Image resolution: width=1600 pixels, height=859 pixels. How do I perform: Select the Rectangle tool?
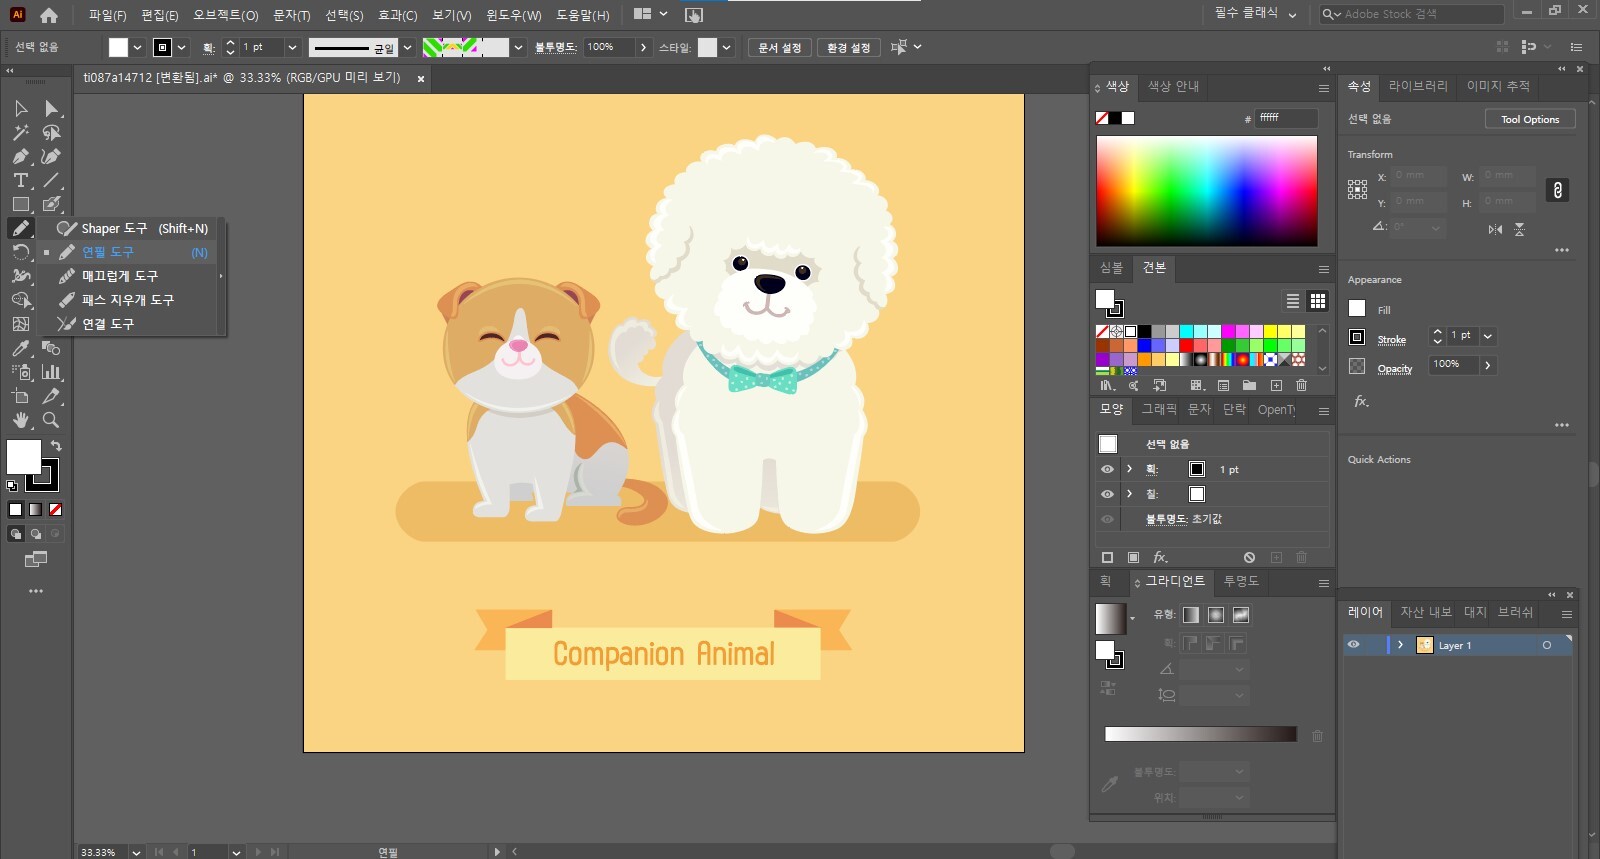click(20, 205)
